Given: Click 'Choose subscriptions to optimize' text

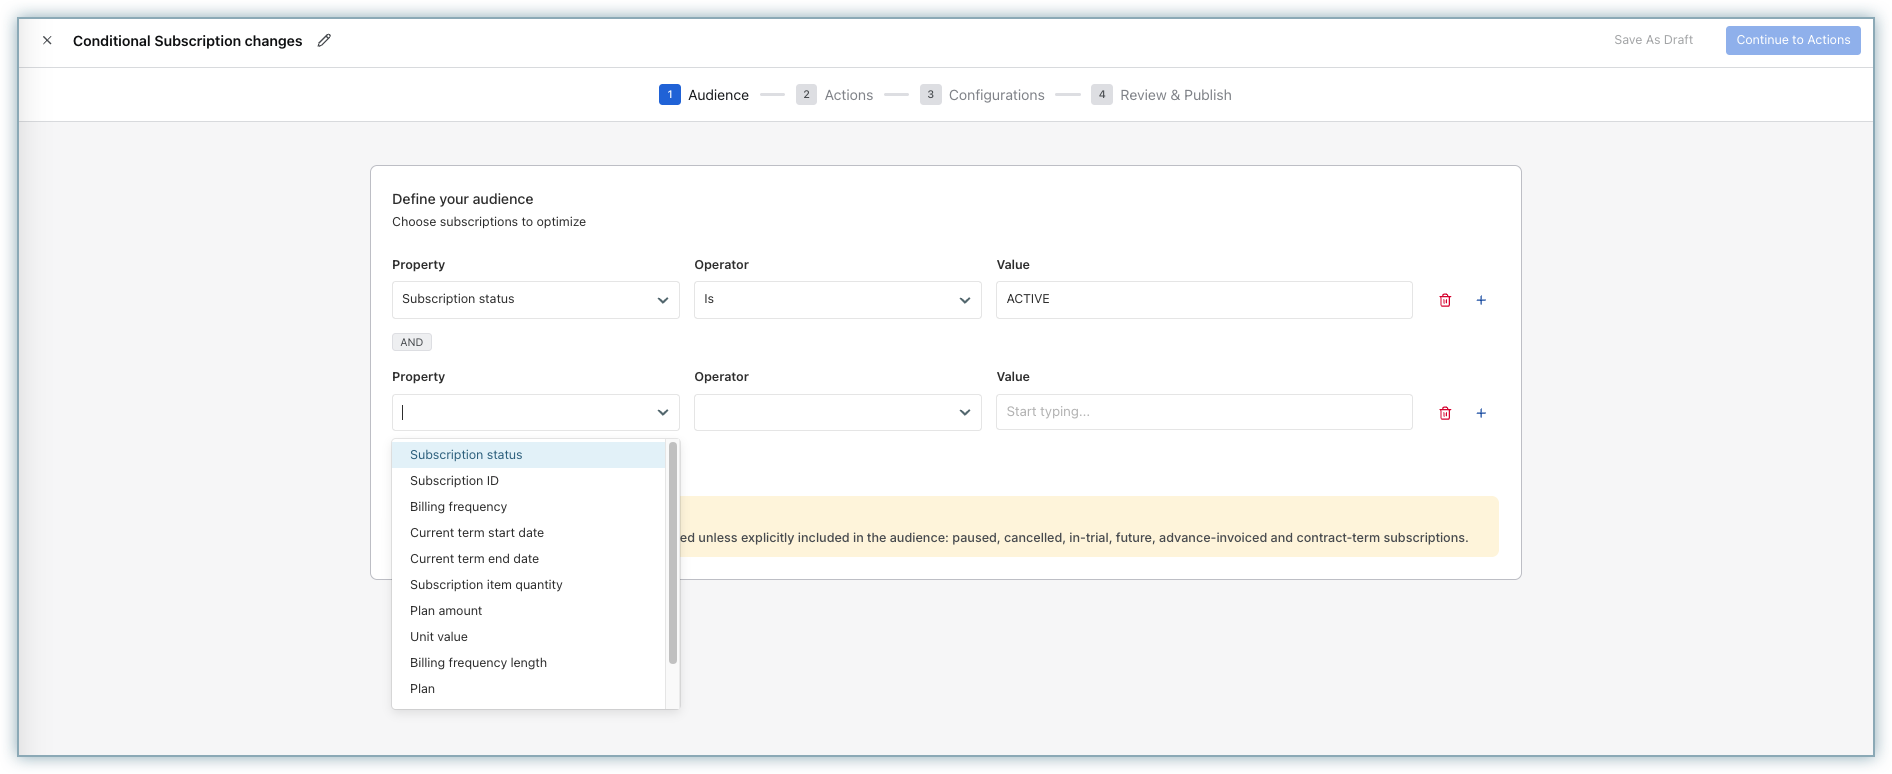Looking at the screenshot, I should click(x=489, y=222).
